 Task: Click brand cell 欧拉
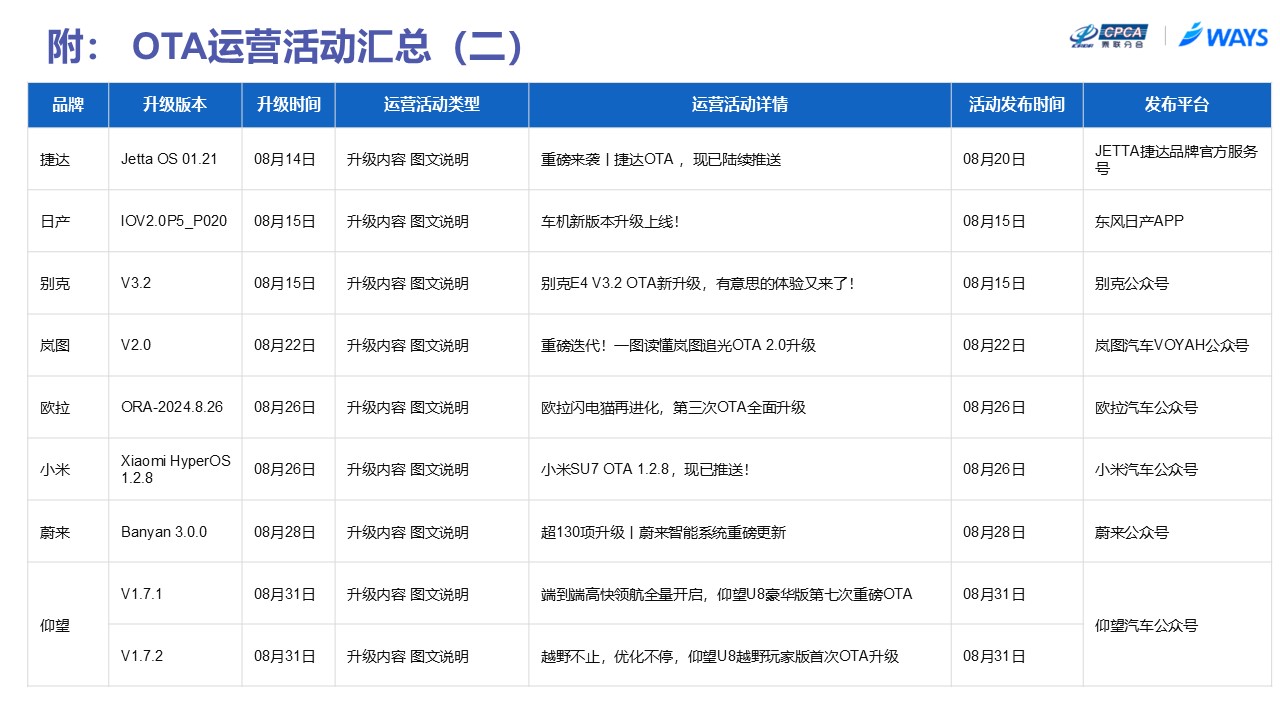point(55,407)
